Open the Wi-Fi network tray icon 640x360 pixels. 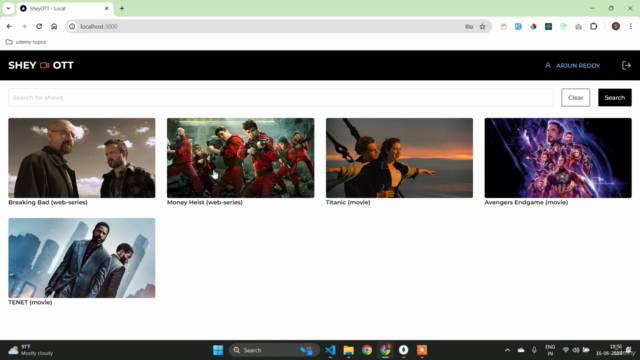click(566, 350)
